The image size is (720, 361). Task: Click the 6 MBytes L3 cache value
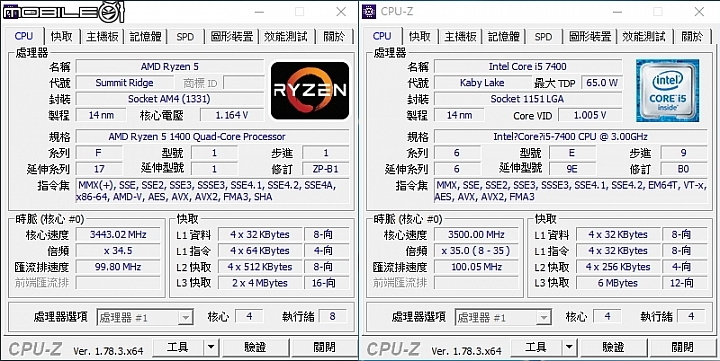pos(618,283)
